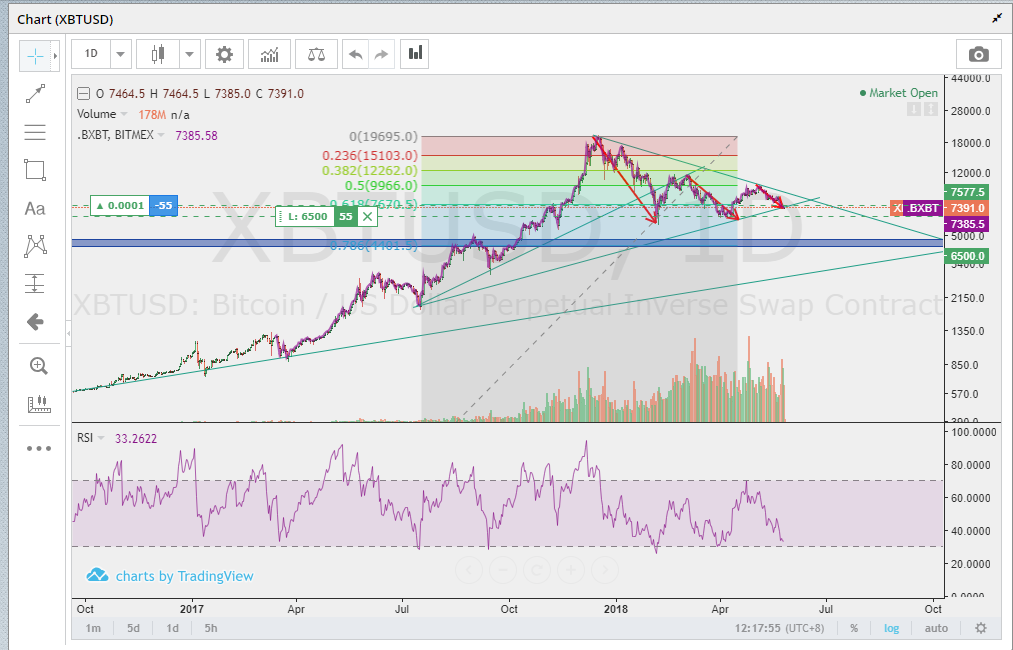Expand the cursor tool options arrow
The image size is (1013, 650).
(x=56, y=56)
